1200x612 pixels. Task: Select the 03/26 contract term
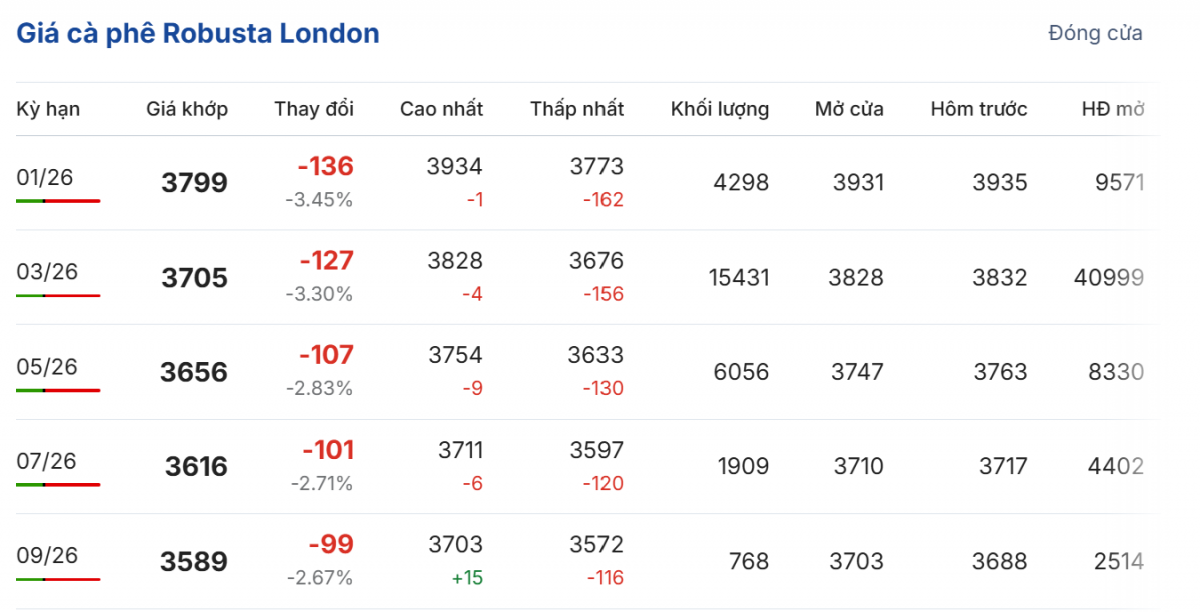point(47,272)
